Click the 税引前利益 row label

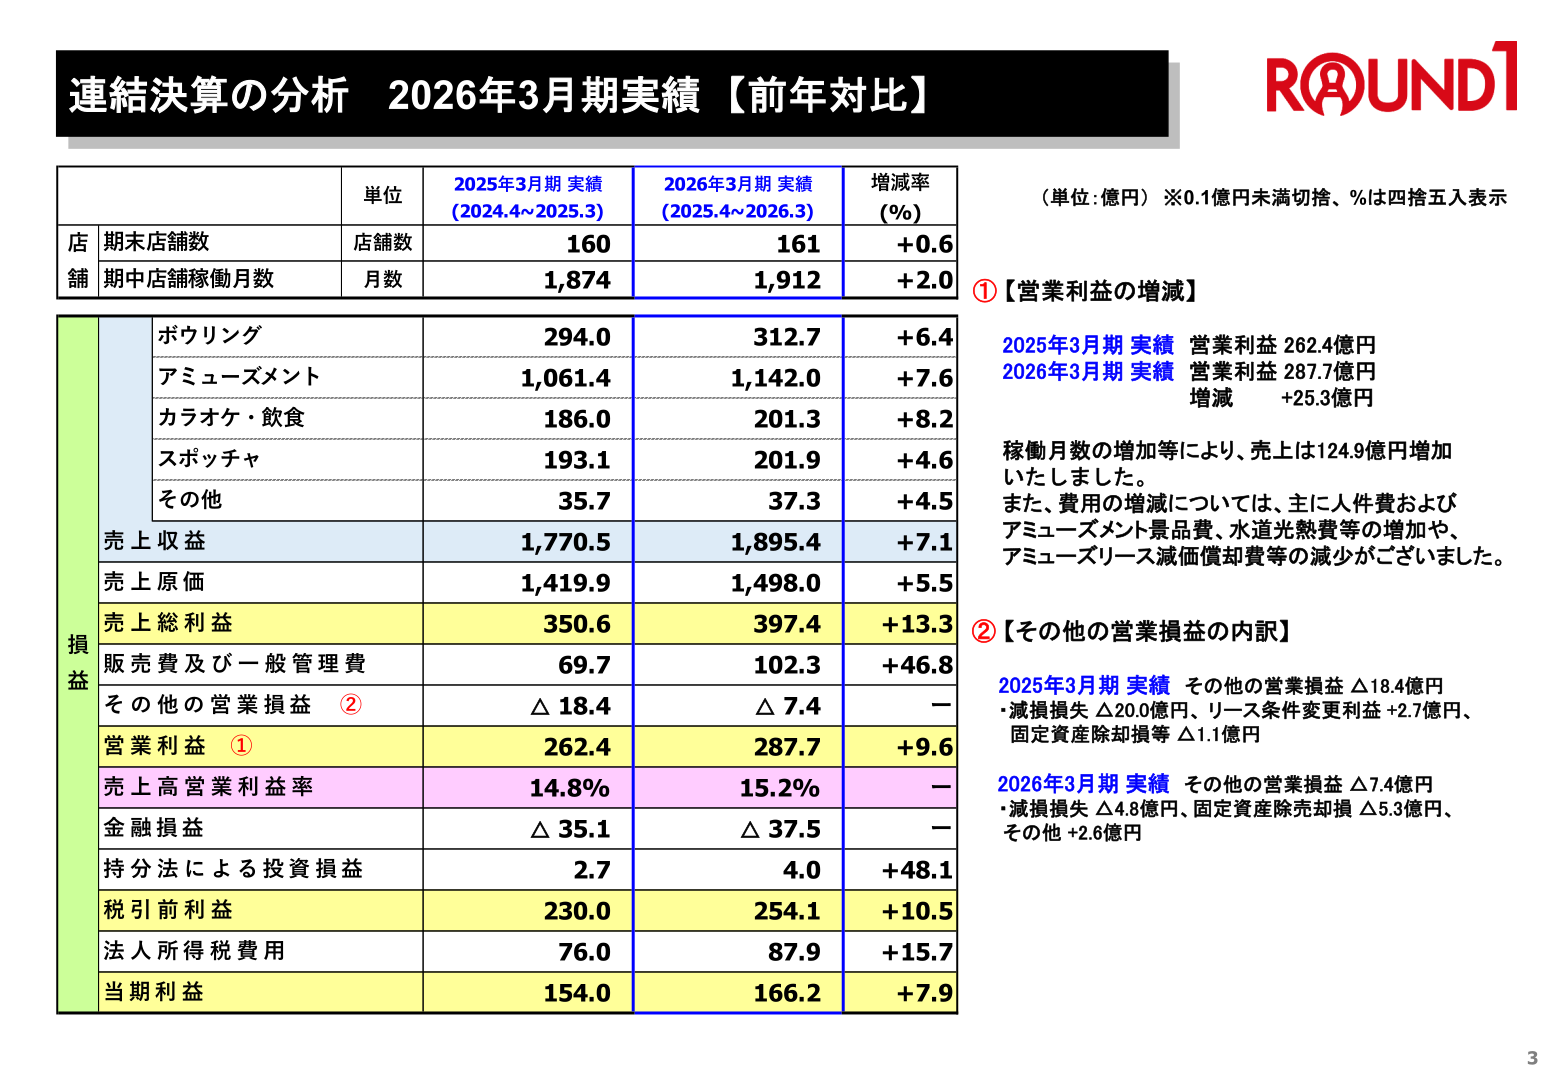(168, 910)
